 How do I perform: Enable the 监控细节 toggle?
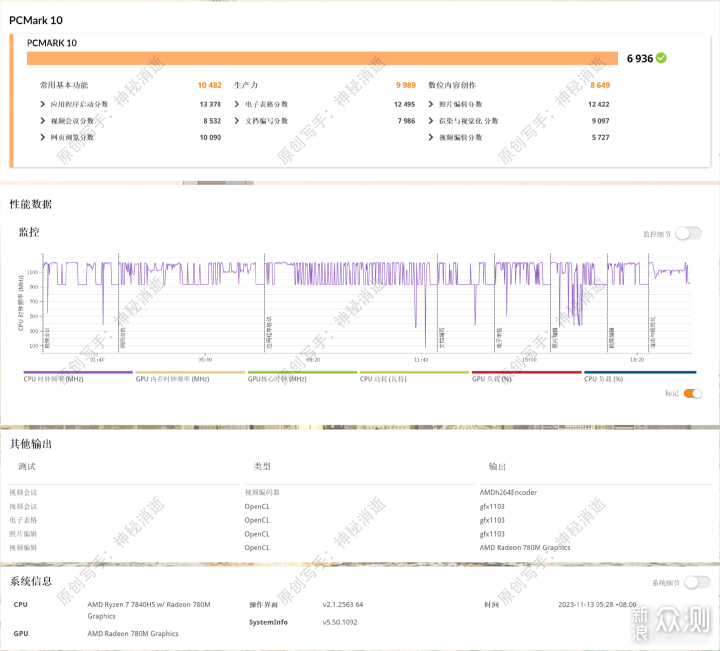click(x=688, y=234)
